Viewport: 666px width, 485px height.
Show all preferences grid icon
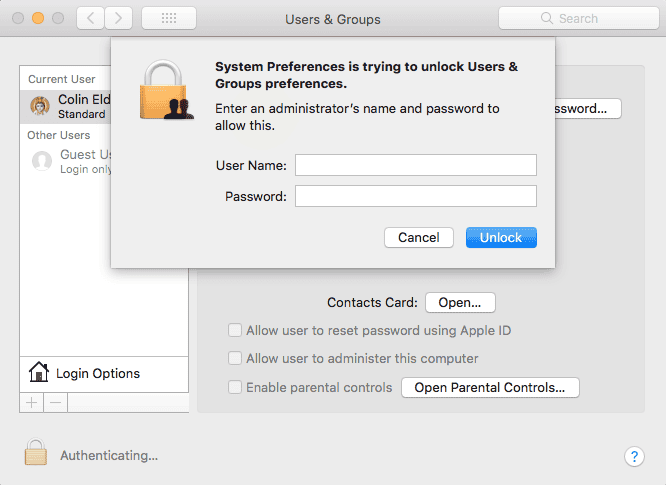coord(168,18)
